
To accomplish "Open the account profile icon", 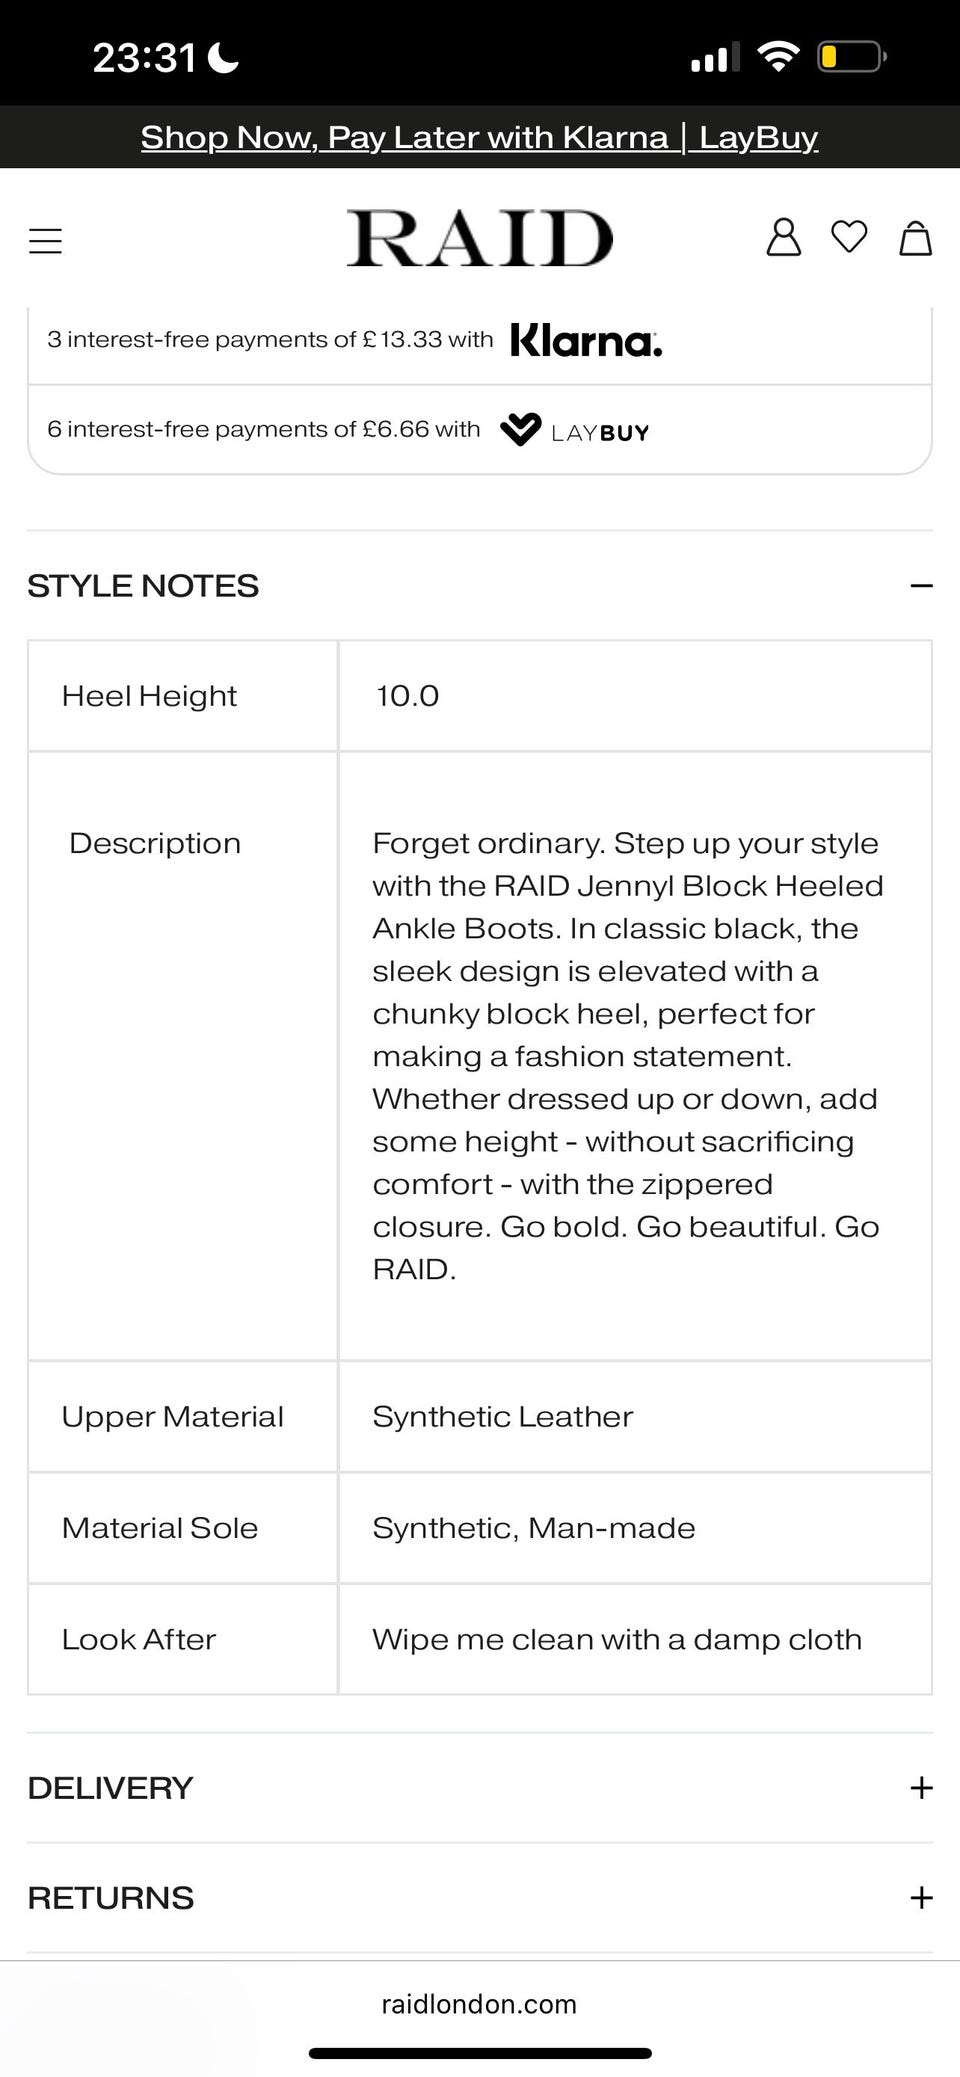I will (x=783, y=238).
